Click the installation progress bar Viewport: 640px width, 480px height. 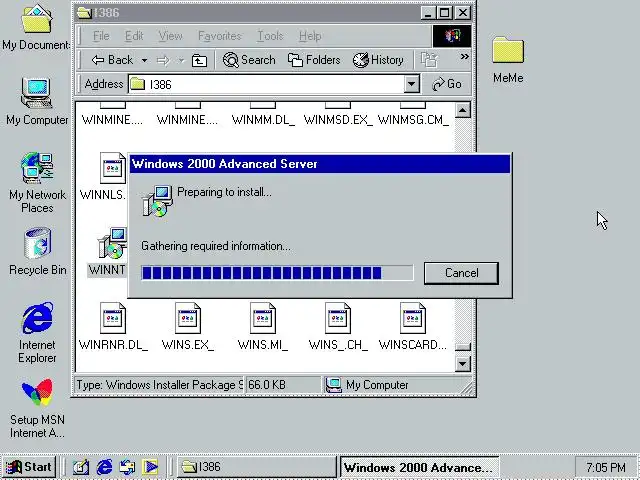click(277, 273)
